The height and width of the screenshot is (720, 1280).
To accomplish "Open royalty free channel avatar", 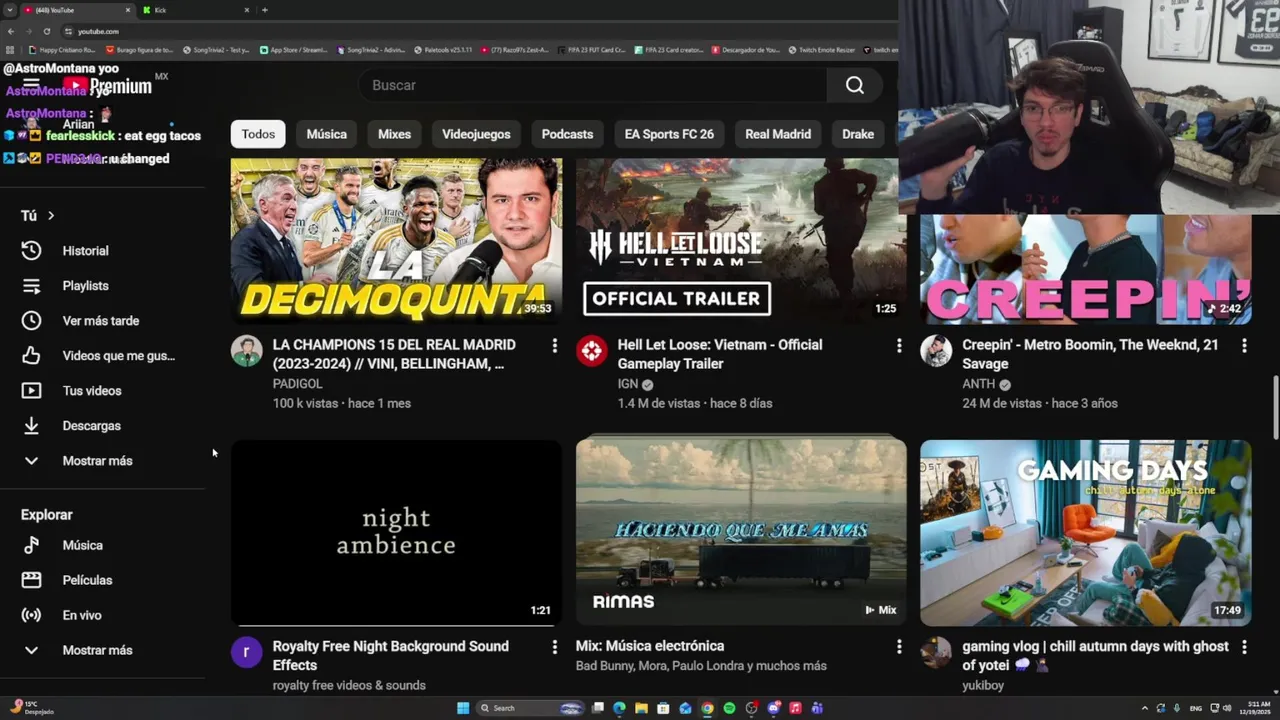I will (246, 653).
